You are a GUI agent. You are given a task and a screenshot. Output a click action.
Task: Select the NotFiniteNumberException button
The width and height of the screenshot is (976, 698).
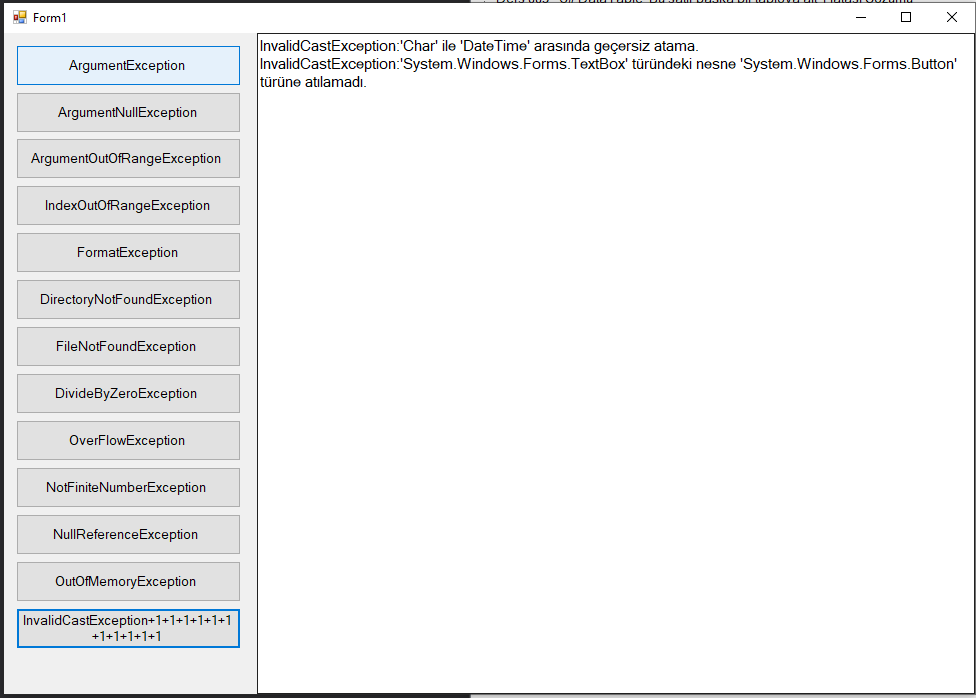click(x=128, y=487)
